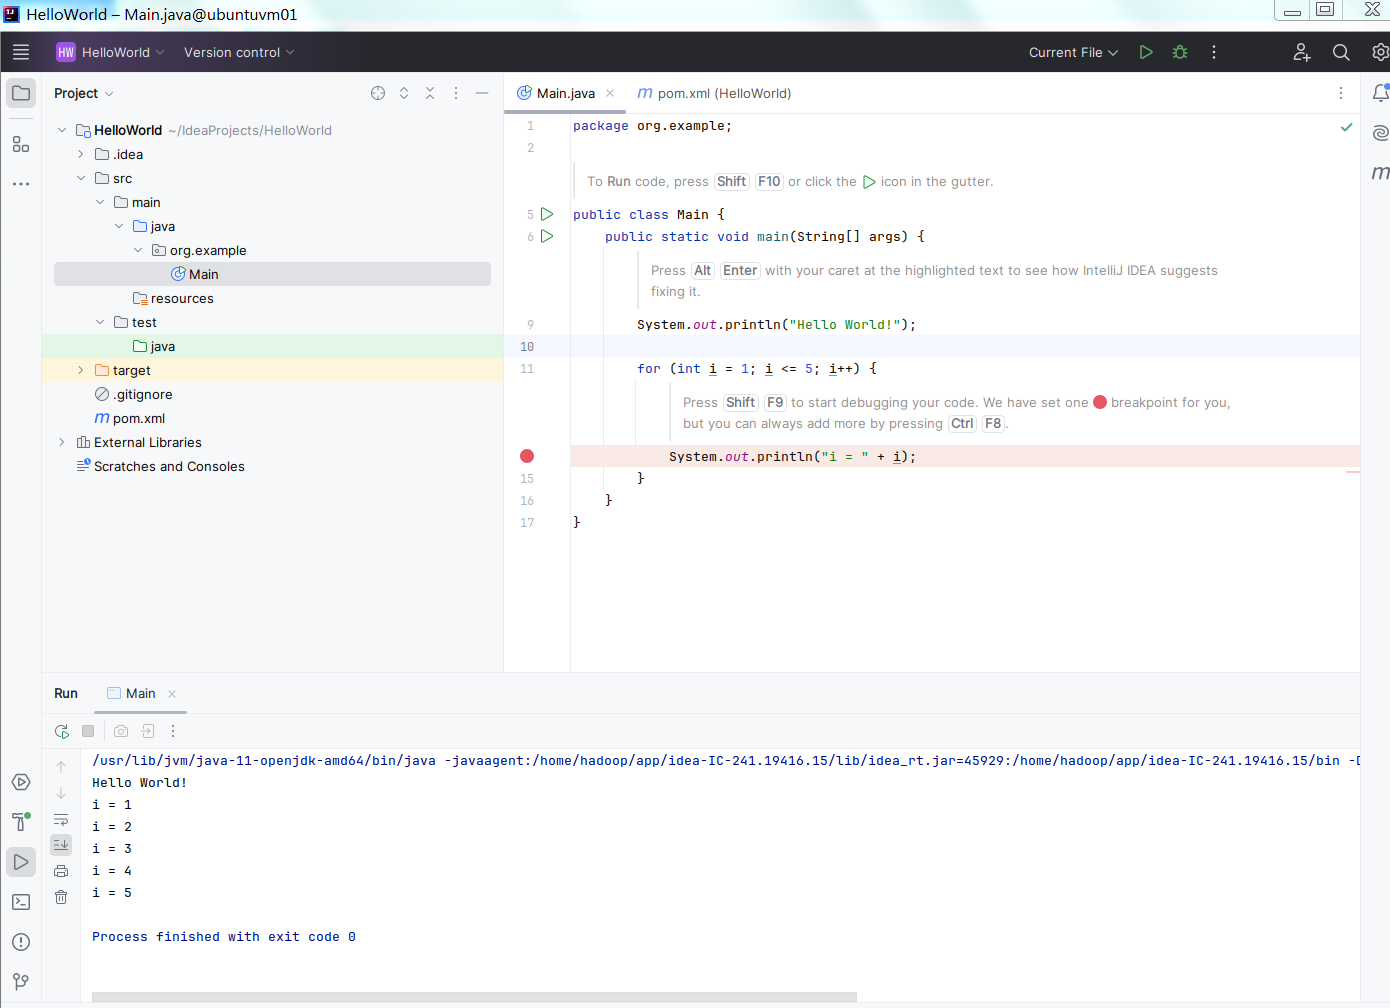
Task: Run main method from gutter arrow at line 6
Action: (x=547, y=236)
